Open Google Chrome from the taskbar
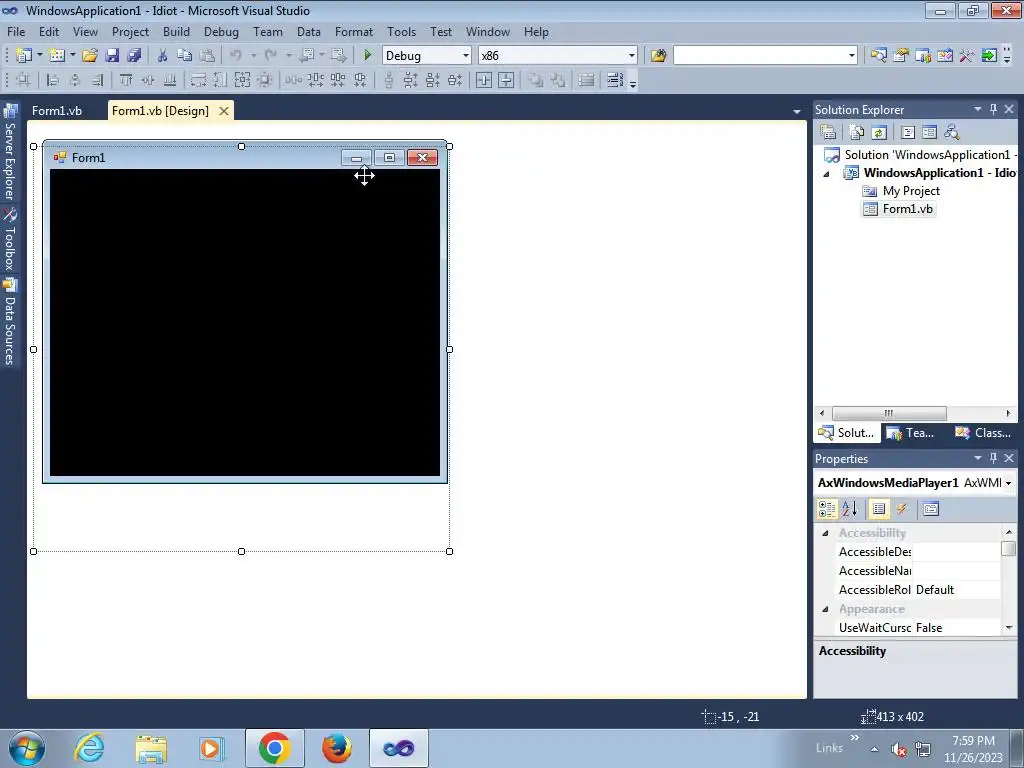The height and width of the screenshot is (768, 1024). (x=274, y=748)
